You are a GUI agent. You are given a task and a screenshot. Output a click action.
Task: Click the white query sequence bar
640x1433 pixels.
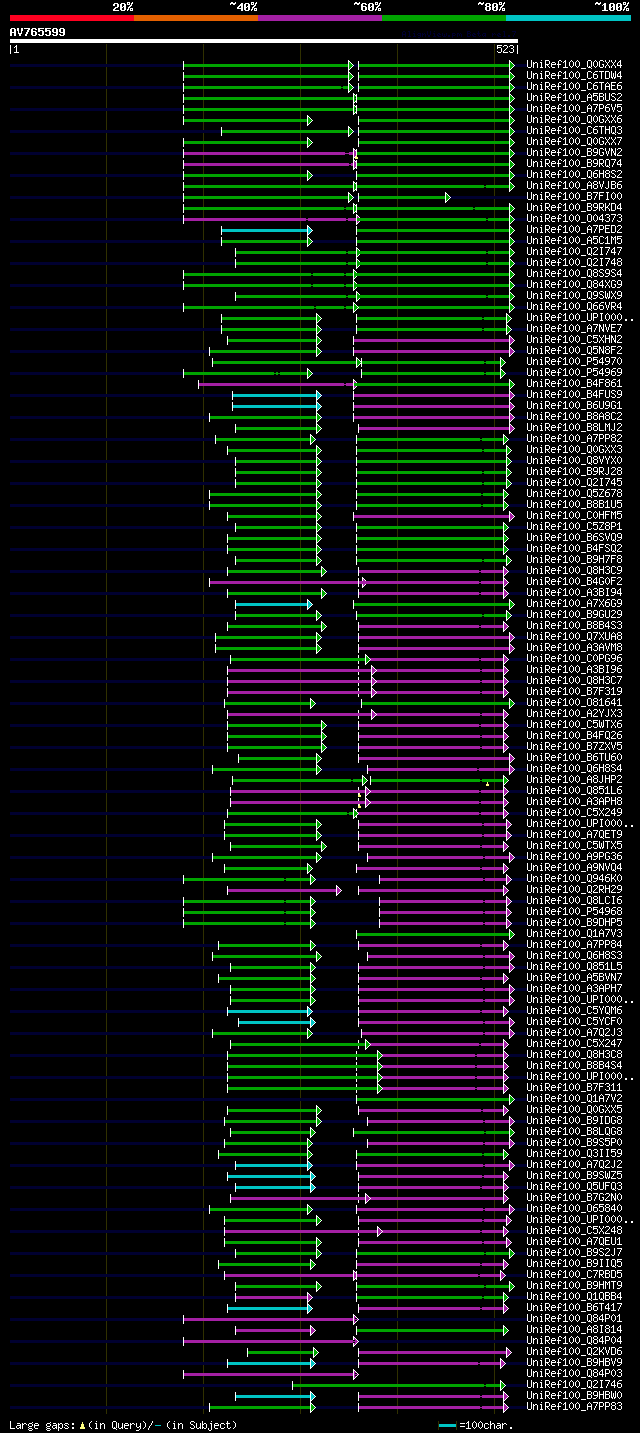pos(264,41)
